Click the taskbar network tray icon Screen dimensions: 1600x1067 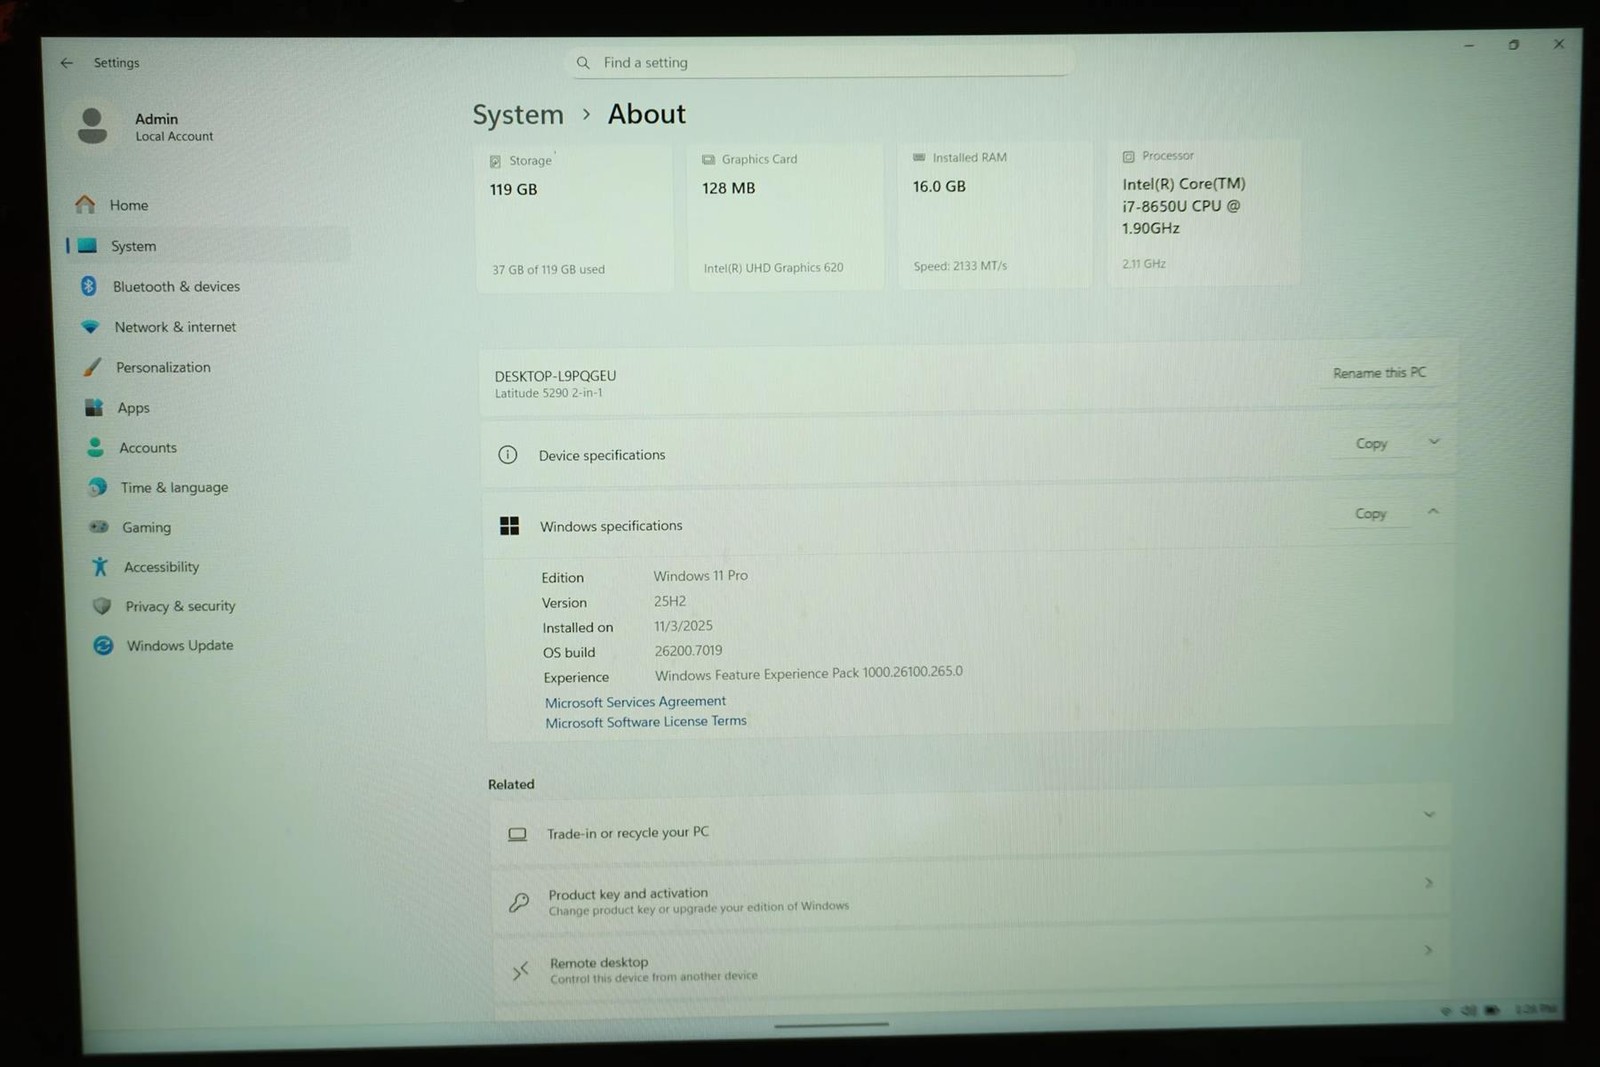coord(1446,1011)
